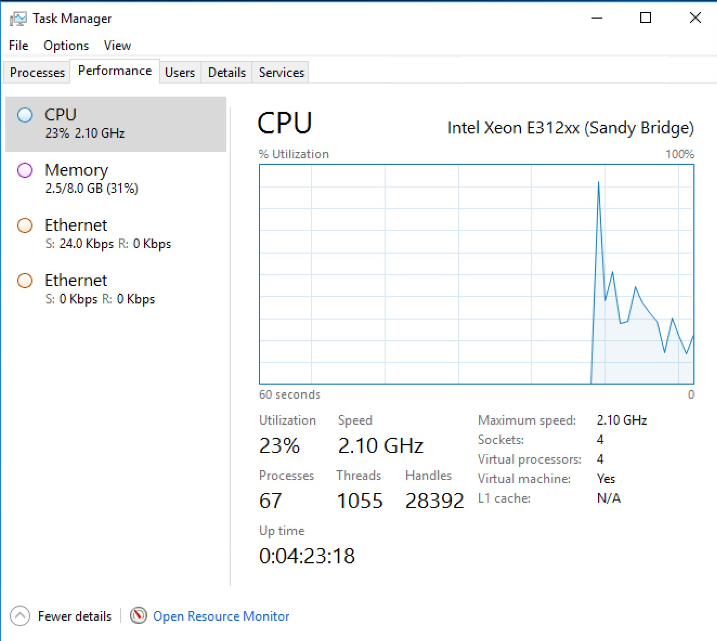Open Resource Monitor link
The image size is (717, 641).
click(x=221, y=616)
